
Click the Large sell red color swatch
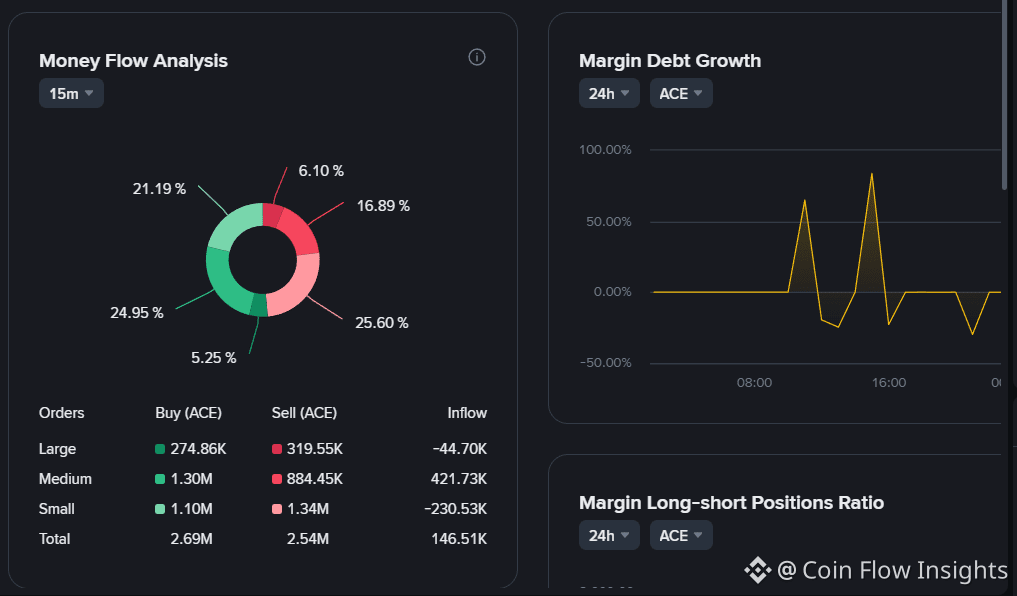[277, 449]
